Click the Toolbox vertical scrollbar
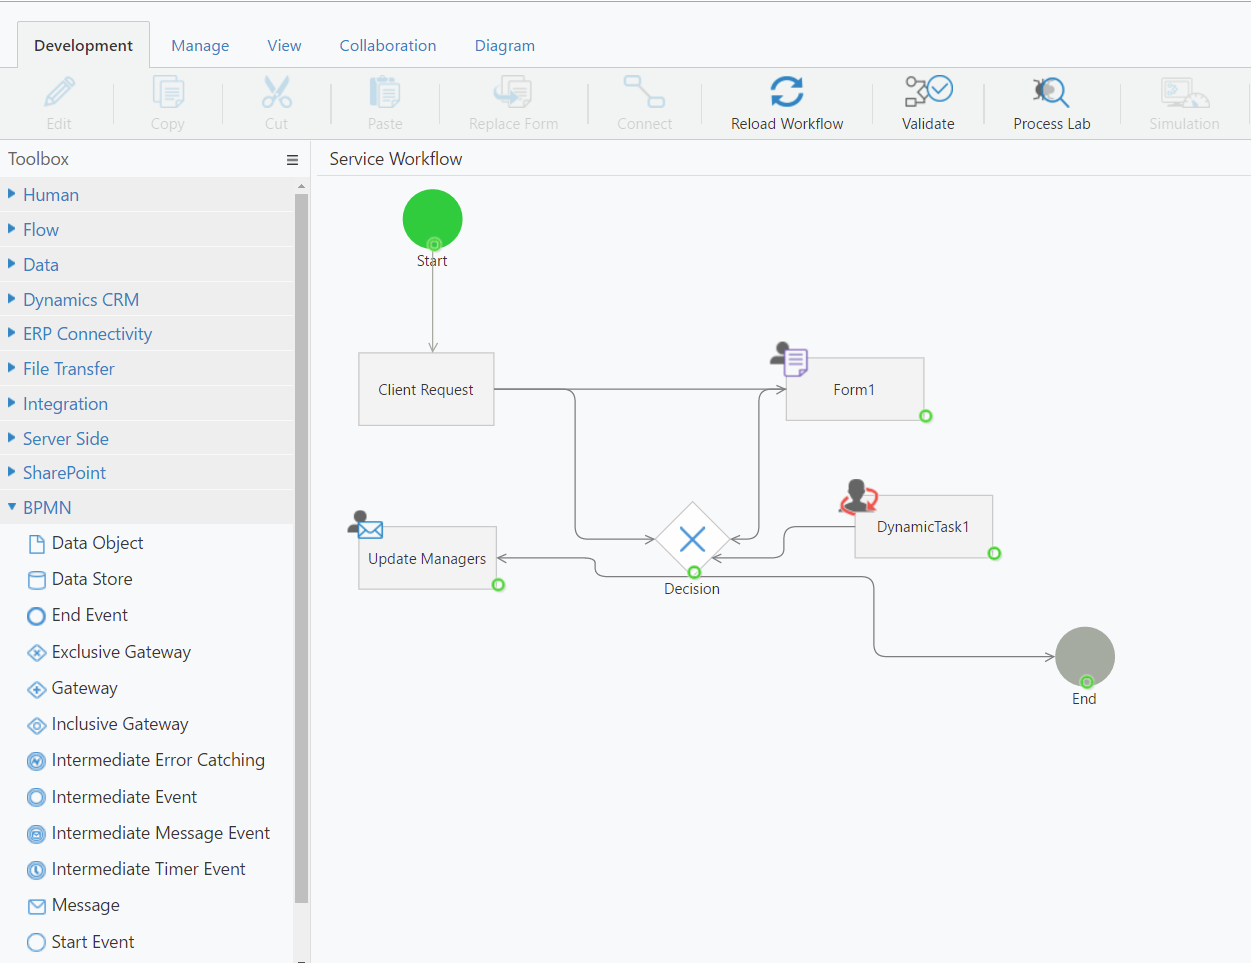The width and height of the screenshot is (1251, 963). pyautogui.click(x=302, y=549)
